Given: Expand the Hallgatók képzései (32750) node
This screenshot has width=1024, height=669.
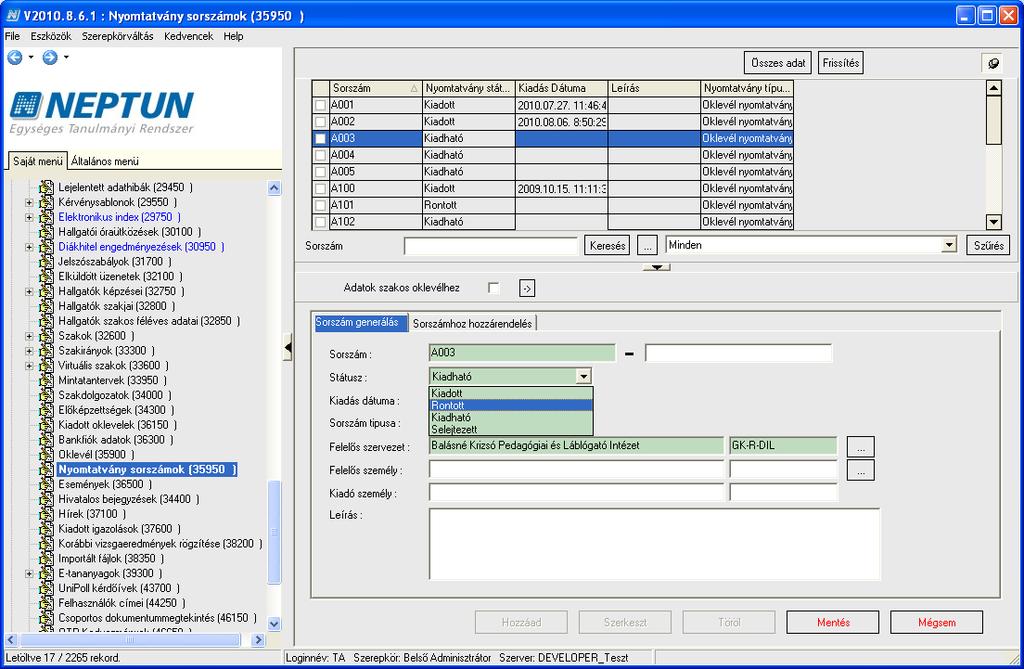Looking at the screenshot, I should click(x=29, y=291).
